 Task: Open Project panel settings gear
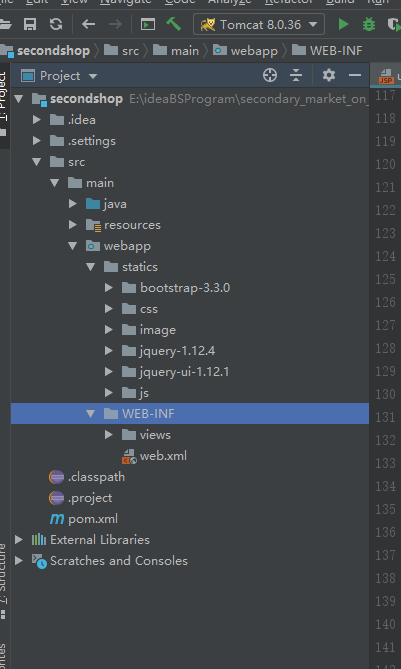click(x=328, y=76)
